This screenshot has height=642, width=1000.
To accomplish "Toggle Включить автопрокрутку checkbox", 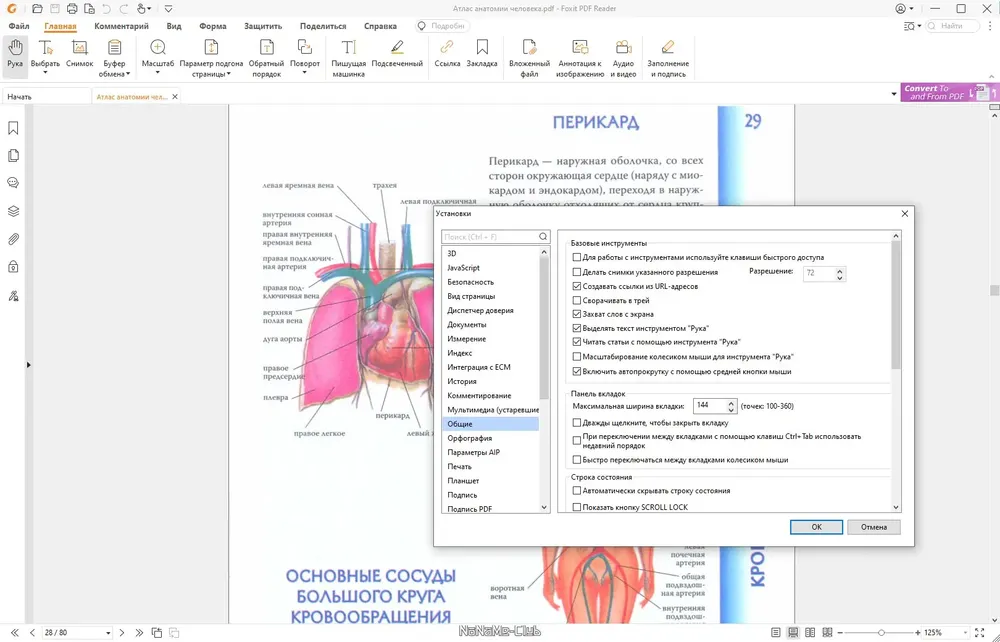I will pyautogui.click(x=577, y=371).
